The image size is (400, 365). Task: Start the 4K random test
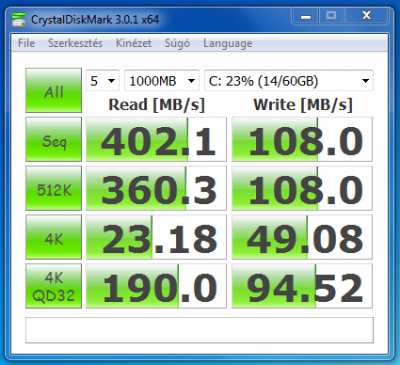point(54,237)
